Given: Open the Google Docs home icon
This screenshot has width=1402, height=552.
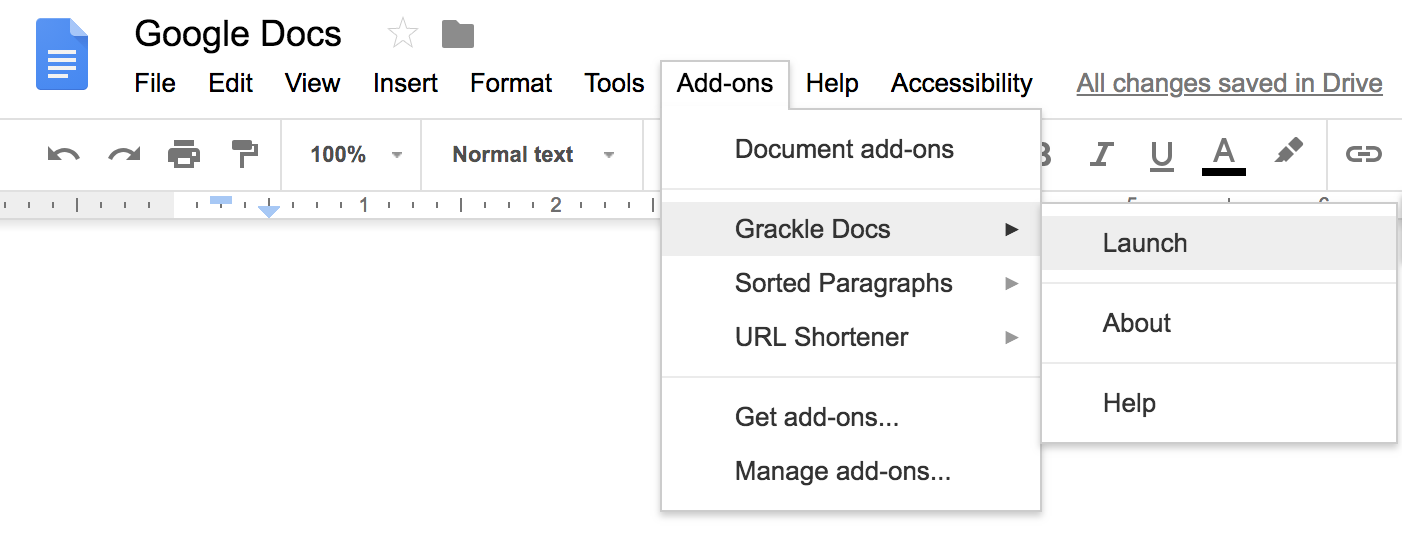Looking at the screenshot, I should tap(62, 54).
